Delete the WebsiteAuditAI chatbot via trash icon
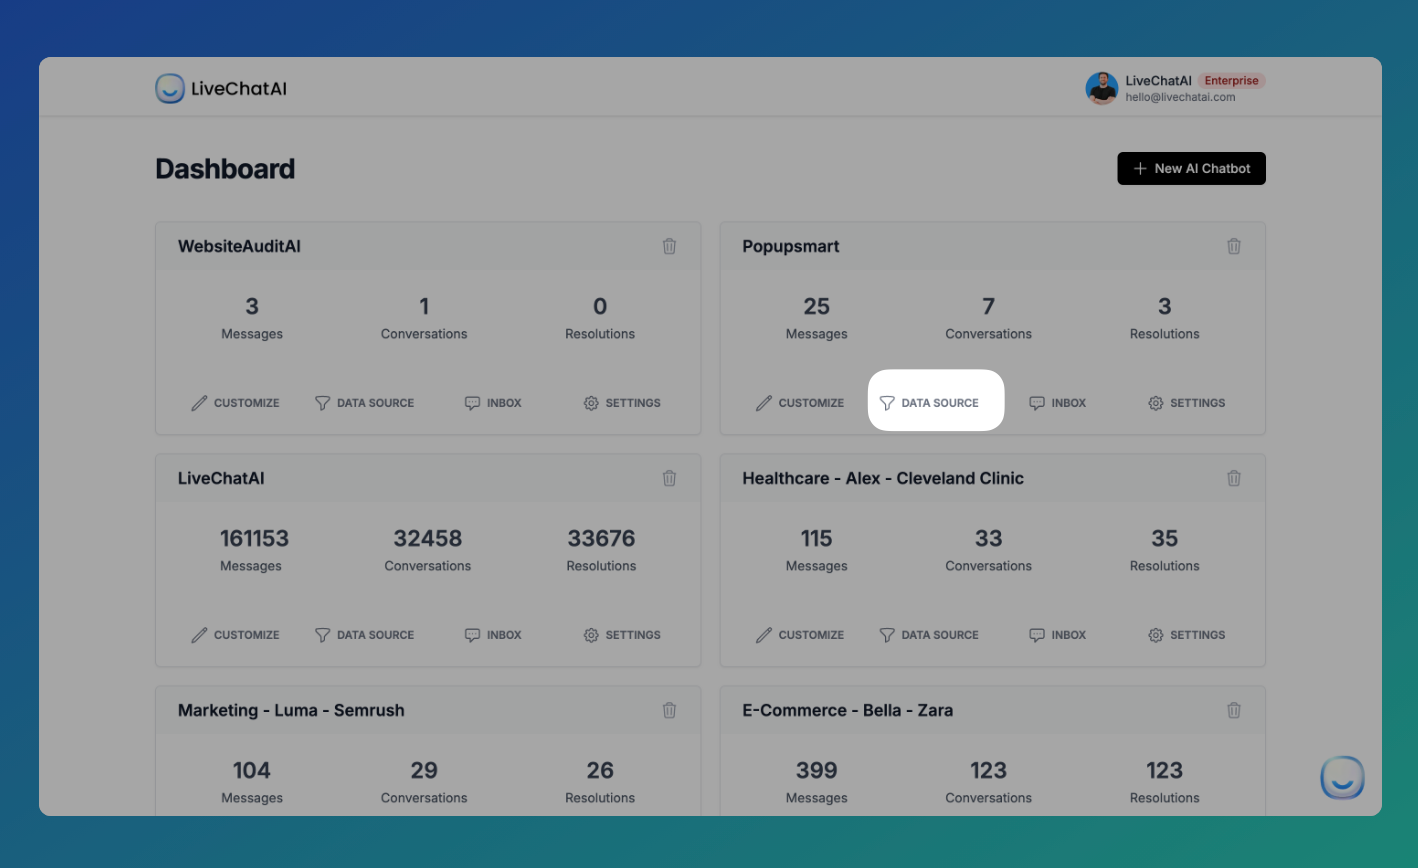Screen dimensions: 1418x868 669,246
